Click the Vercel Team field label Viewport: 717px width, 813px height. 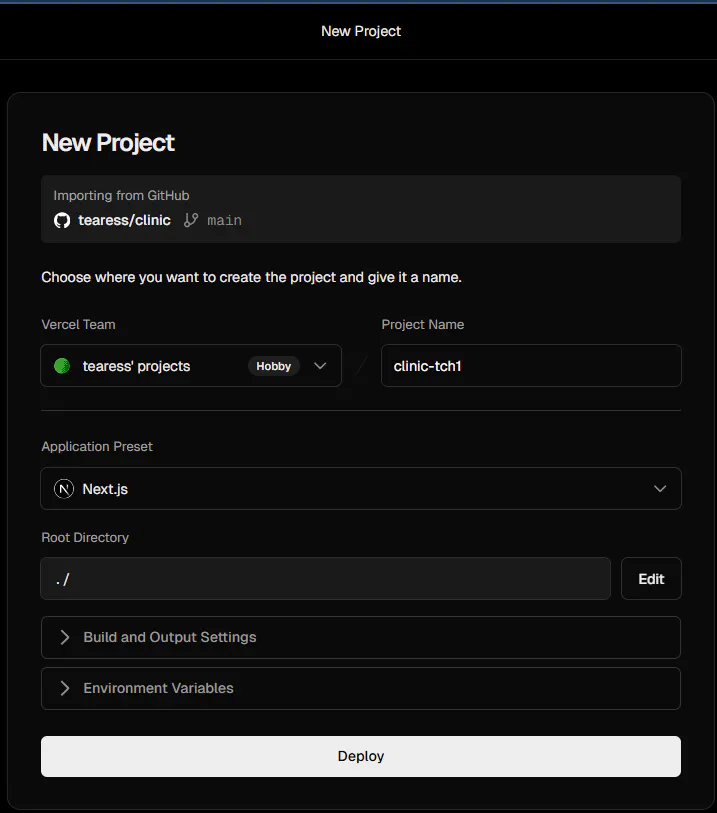click(x=78, y=325)
